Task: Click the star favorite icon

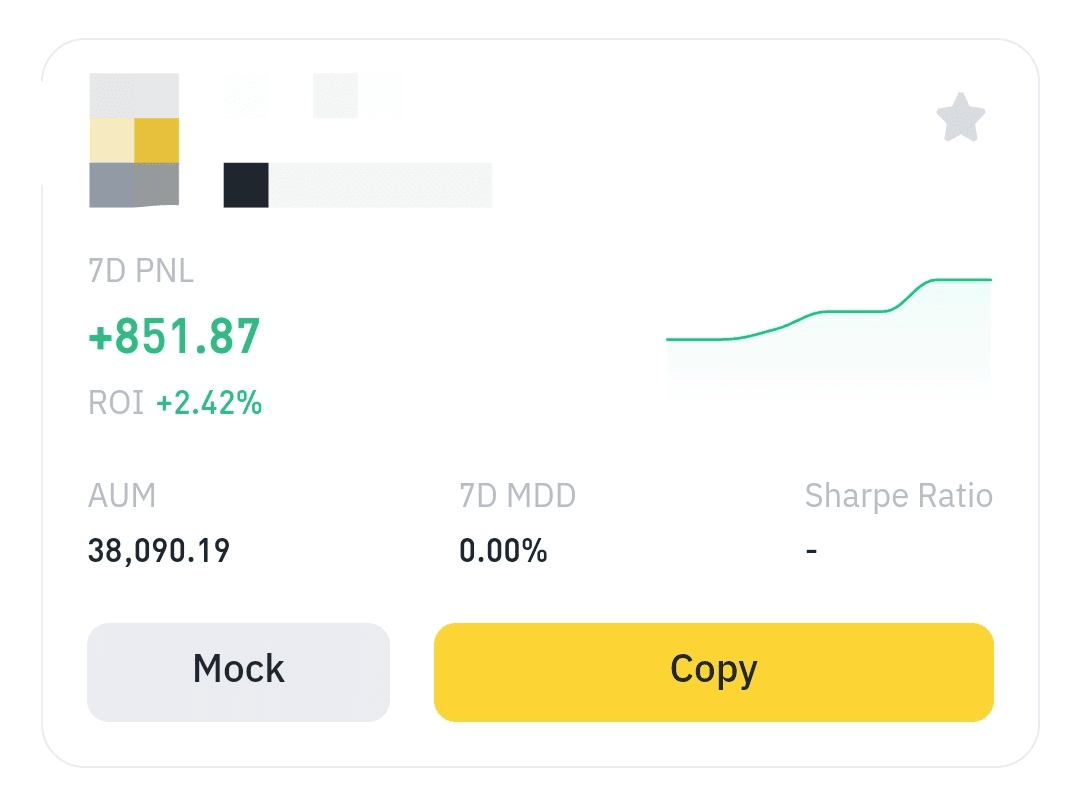Action: coord(961,119)
